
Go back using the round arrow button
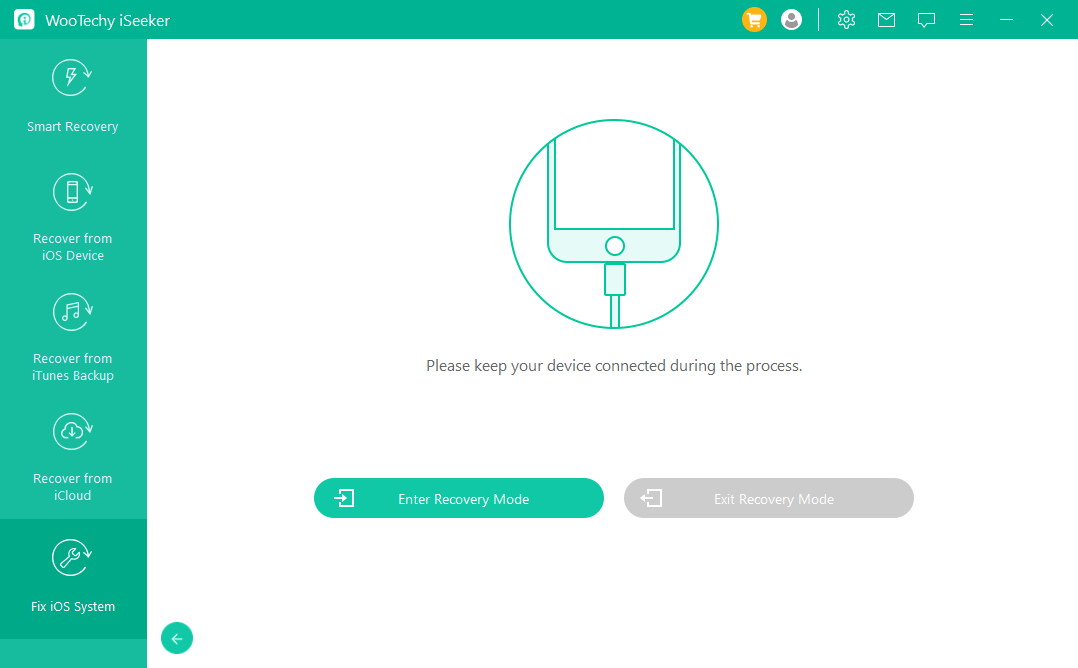pos(177,638)
